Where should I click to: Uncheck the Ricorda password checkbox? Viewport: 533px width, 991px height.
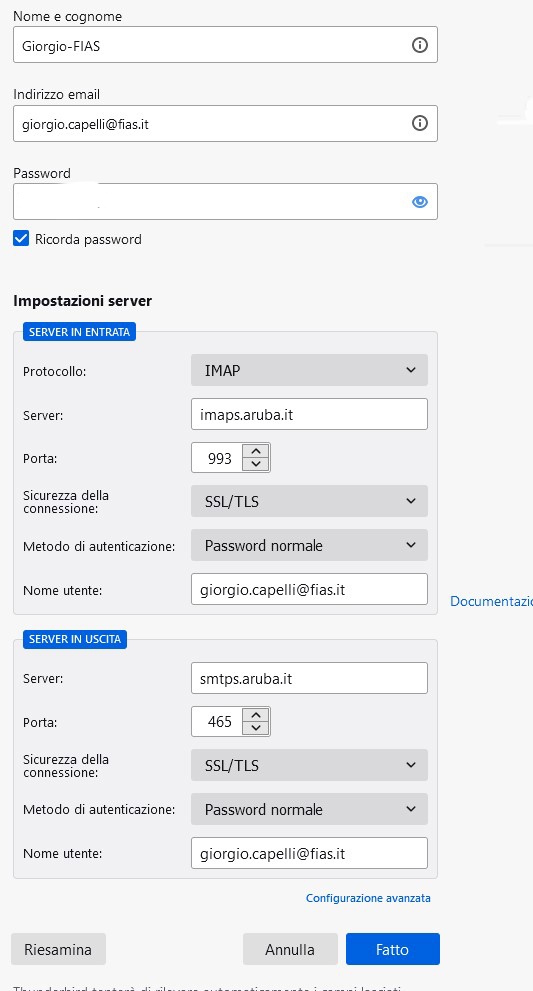tap(21, 239)
